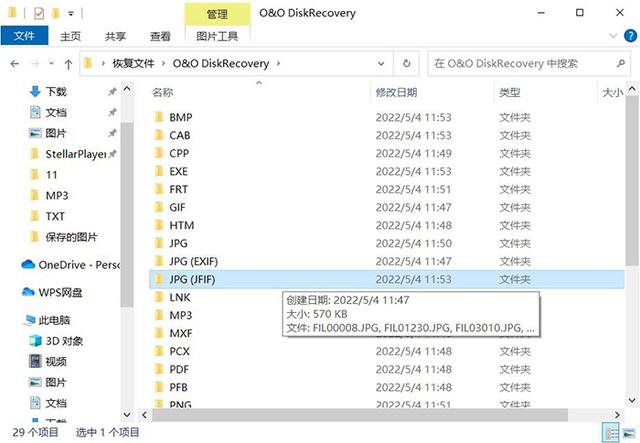Screen dimensions: 640x443
Task: Click right arrow of horizontal scrollbar
Action: tap(617, 415)
